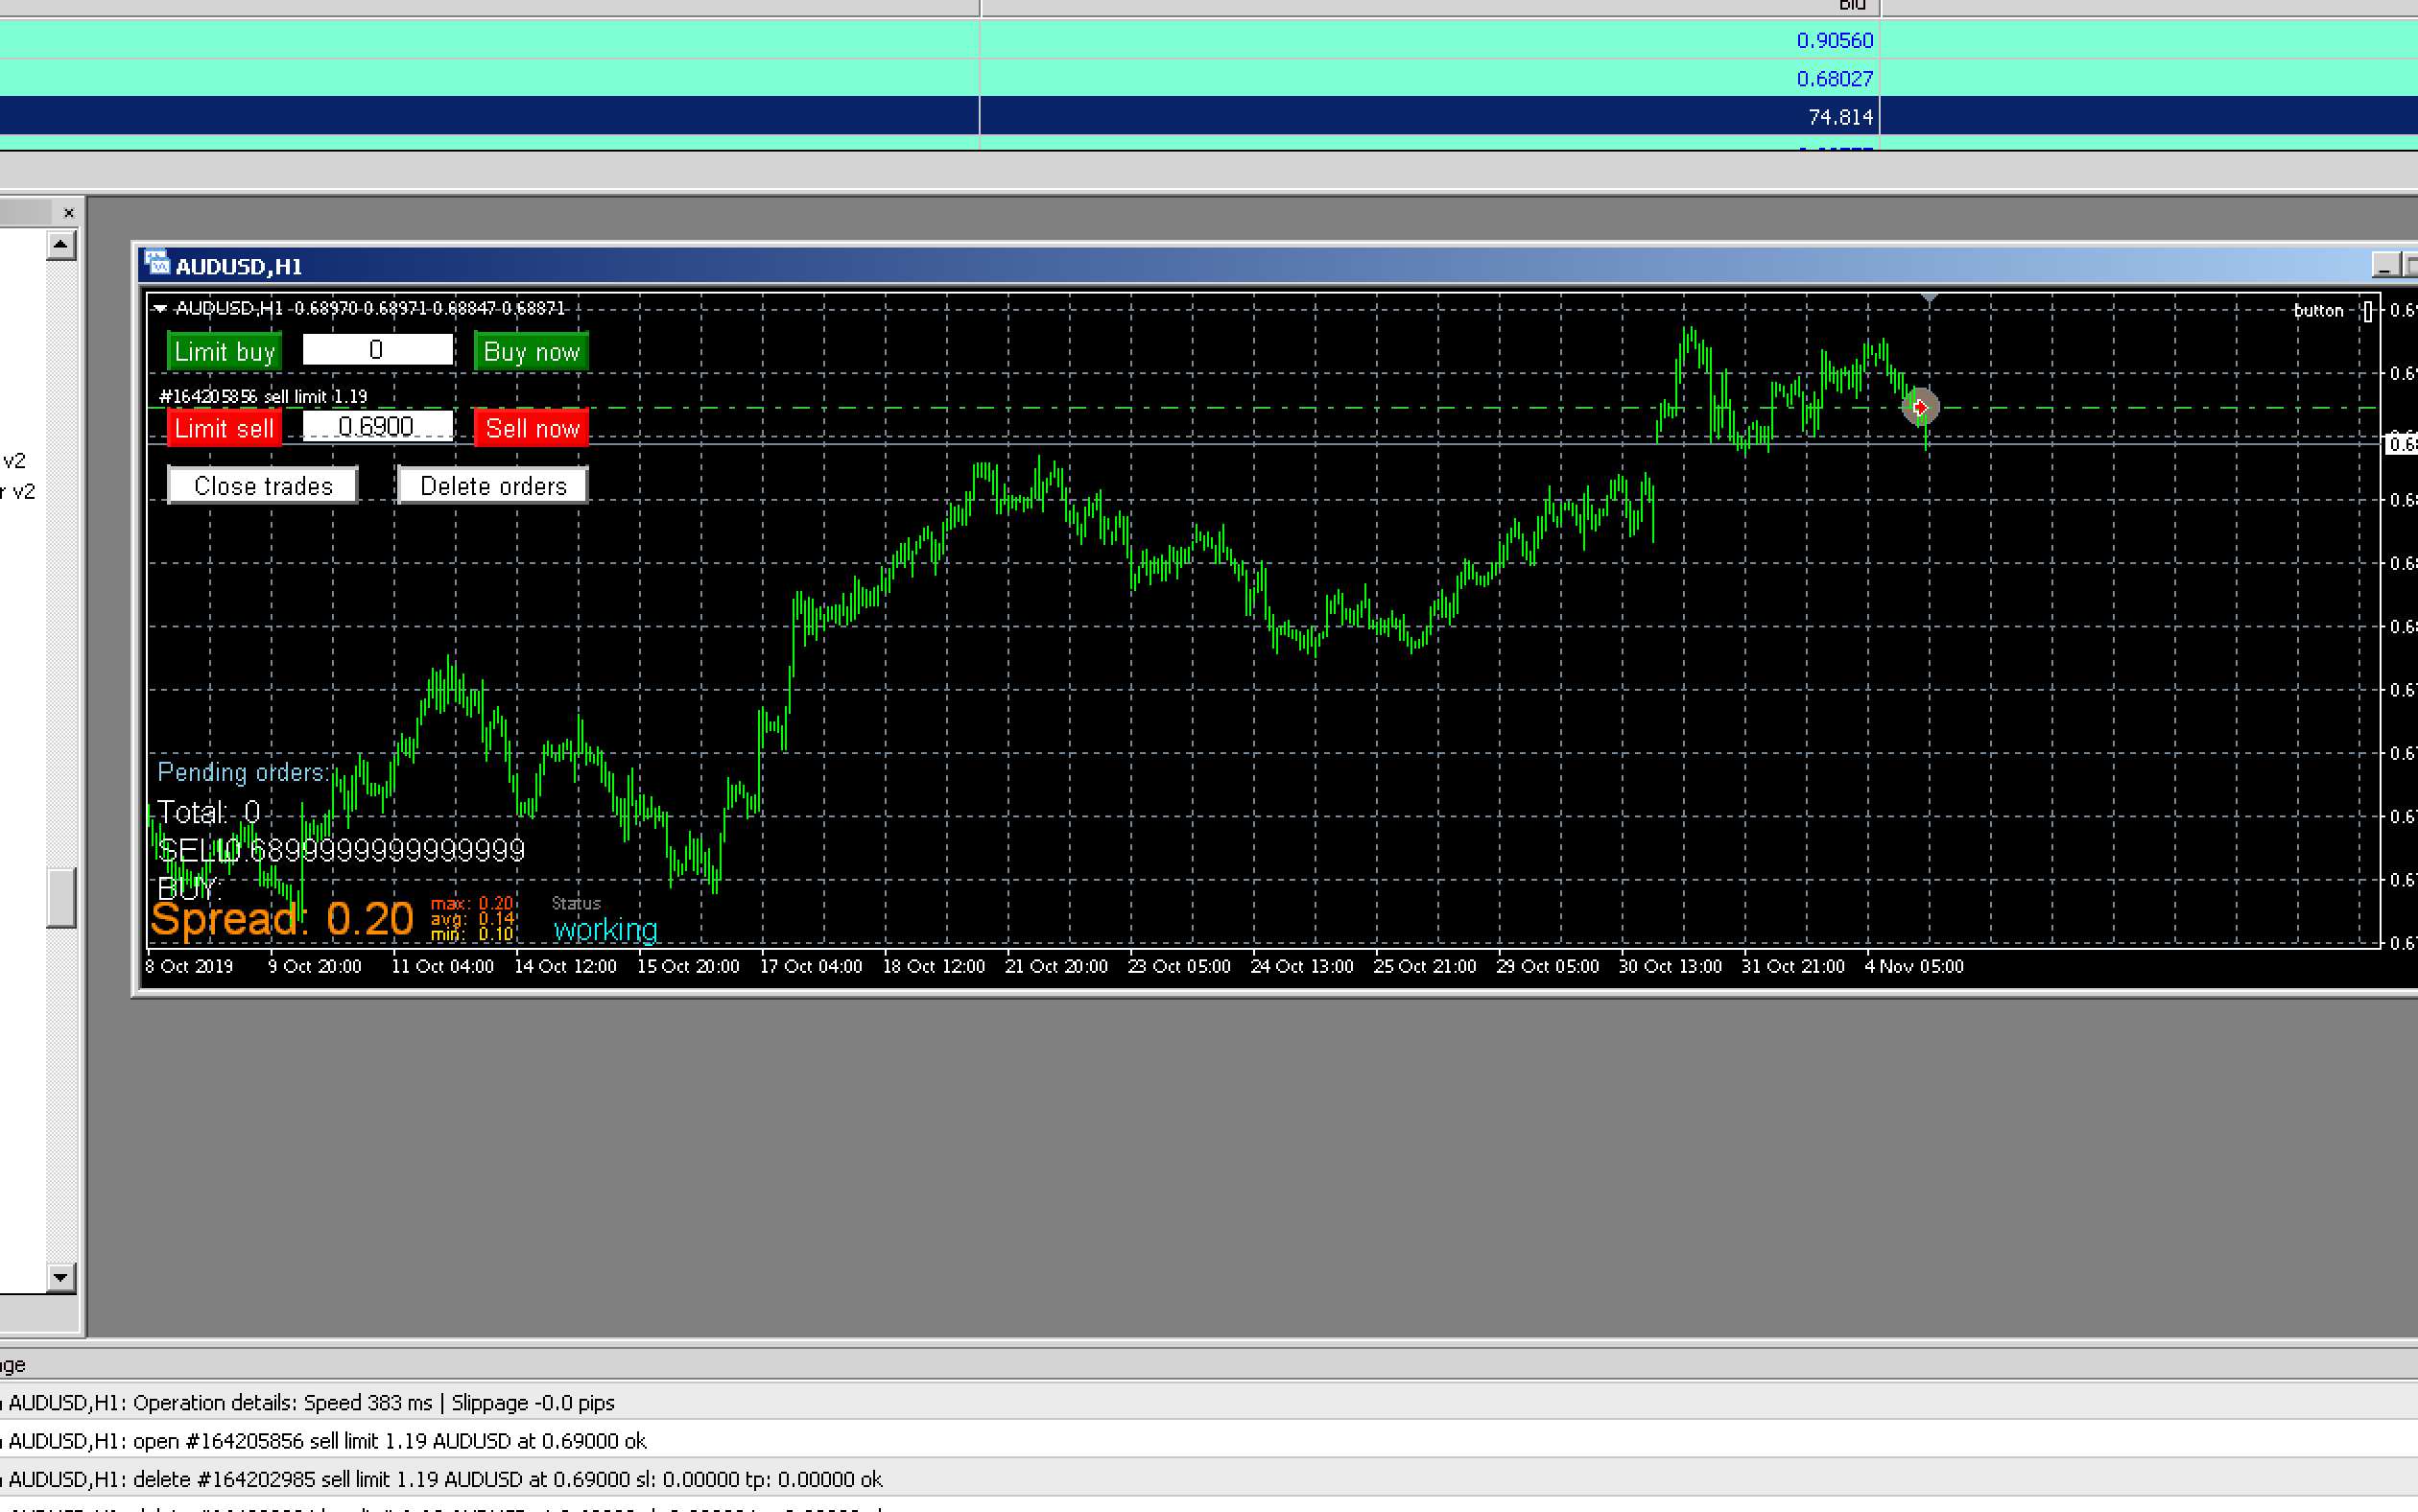Click the '8 Oct 2019' time axis label

tap(190, 966)
